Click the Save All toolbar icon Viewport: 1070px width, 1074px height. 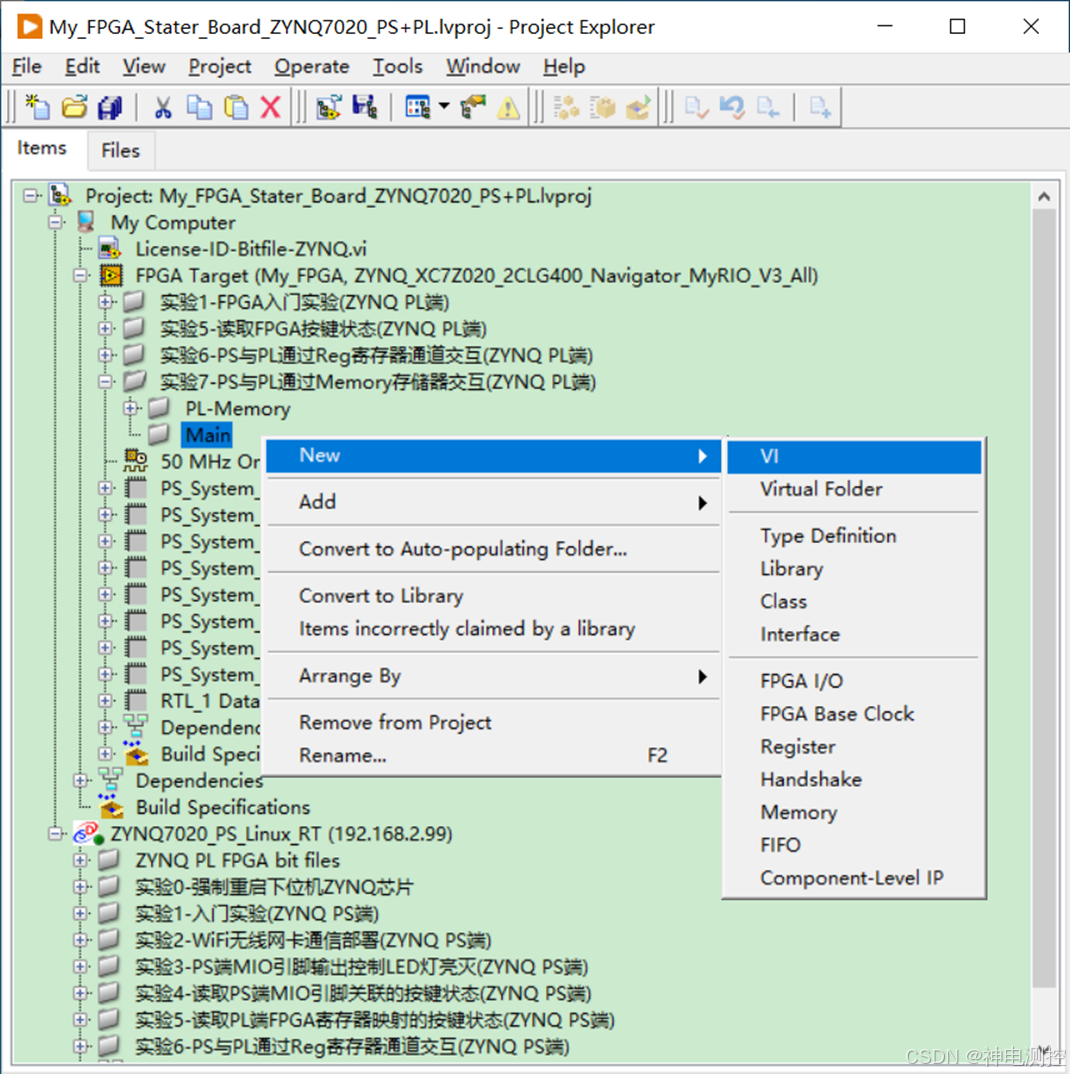click(110, 107)
